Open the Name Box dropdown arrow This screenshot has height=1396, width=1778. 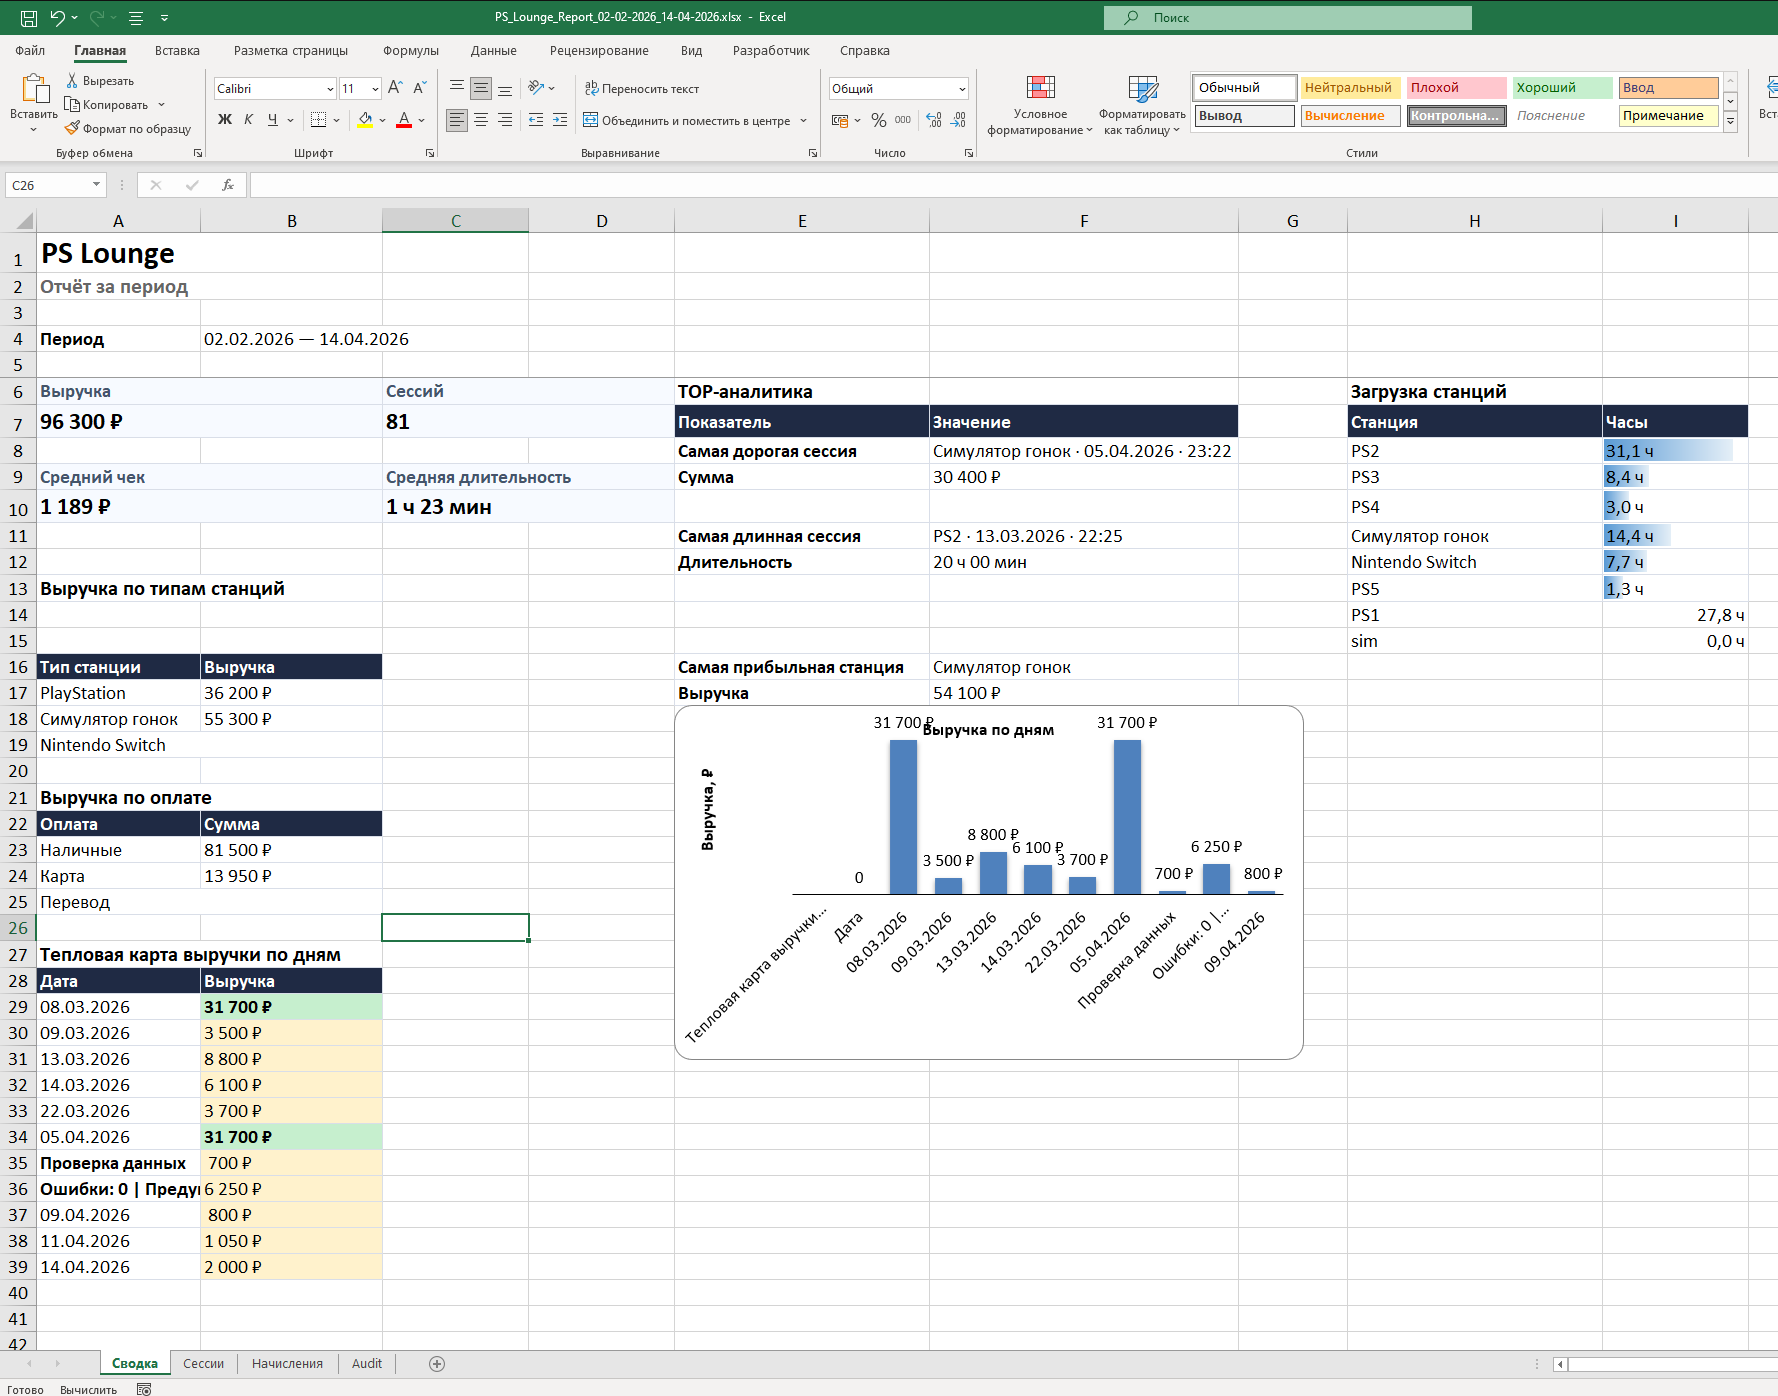(97, 185)
